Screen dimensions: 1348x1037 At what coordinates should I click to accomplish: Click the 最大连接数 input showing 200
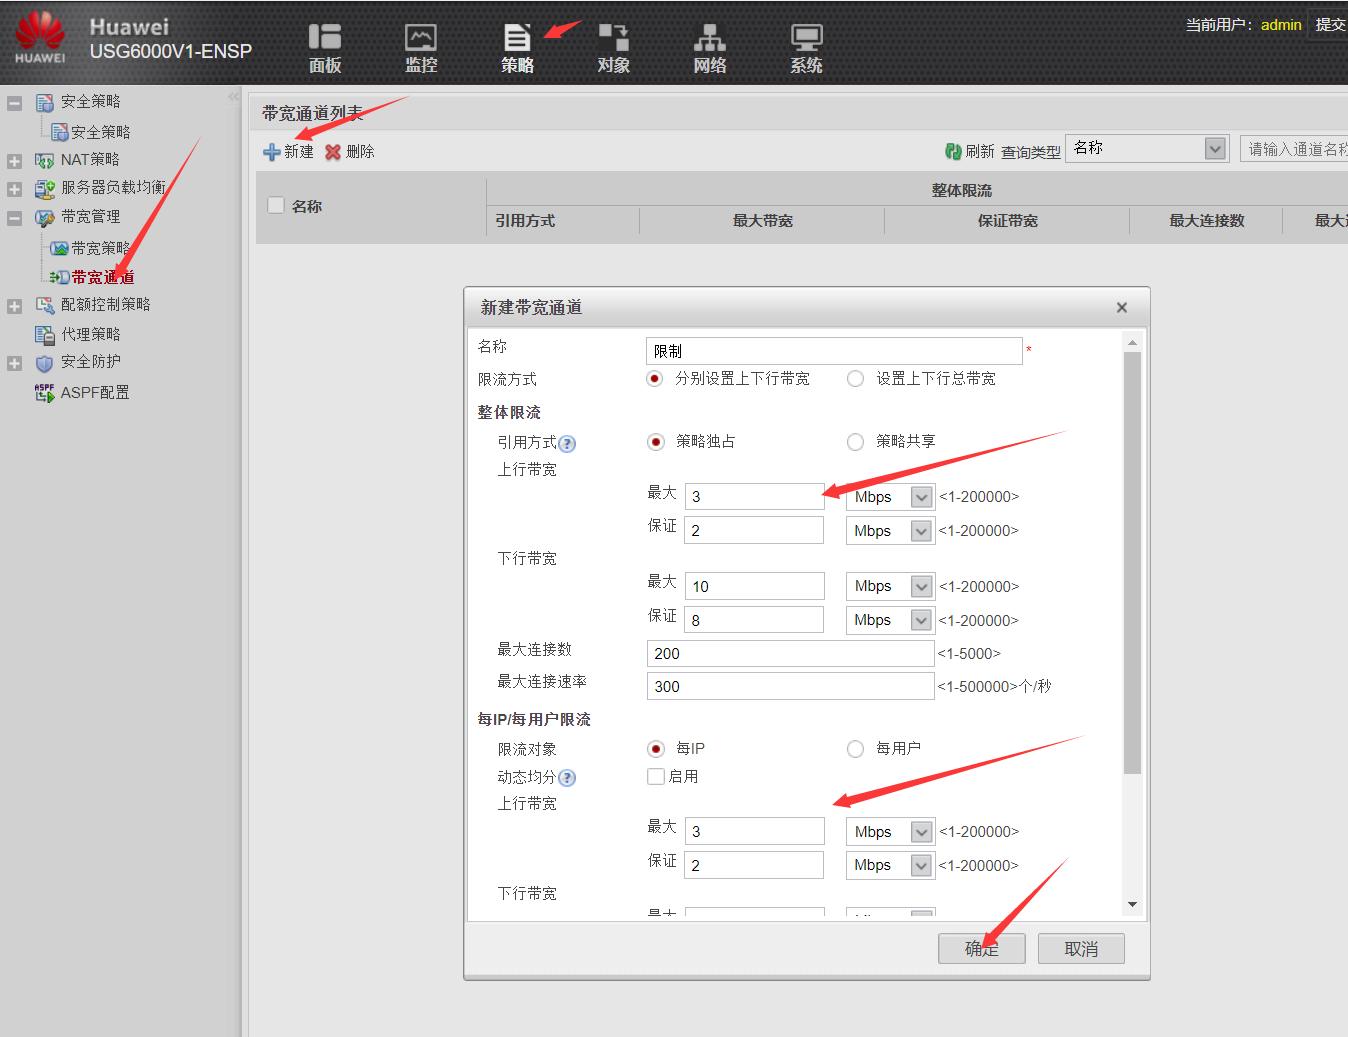click(789, 653)
